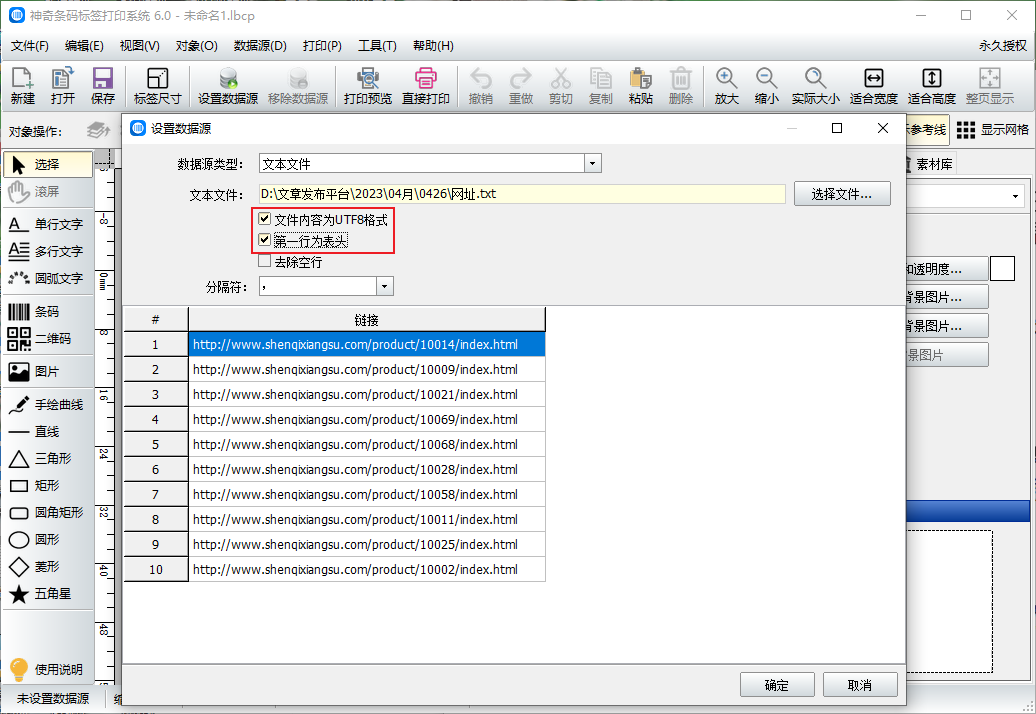Switch to 素材库 tab
This screenshot has width=1036, height=714.
(x=932, y=164)
